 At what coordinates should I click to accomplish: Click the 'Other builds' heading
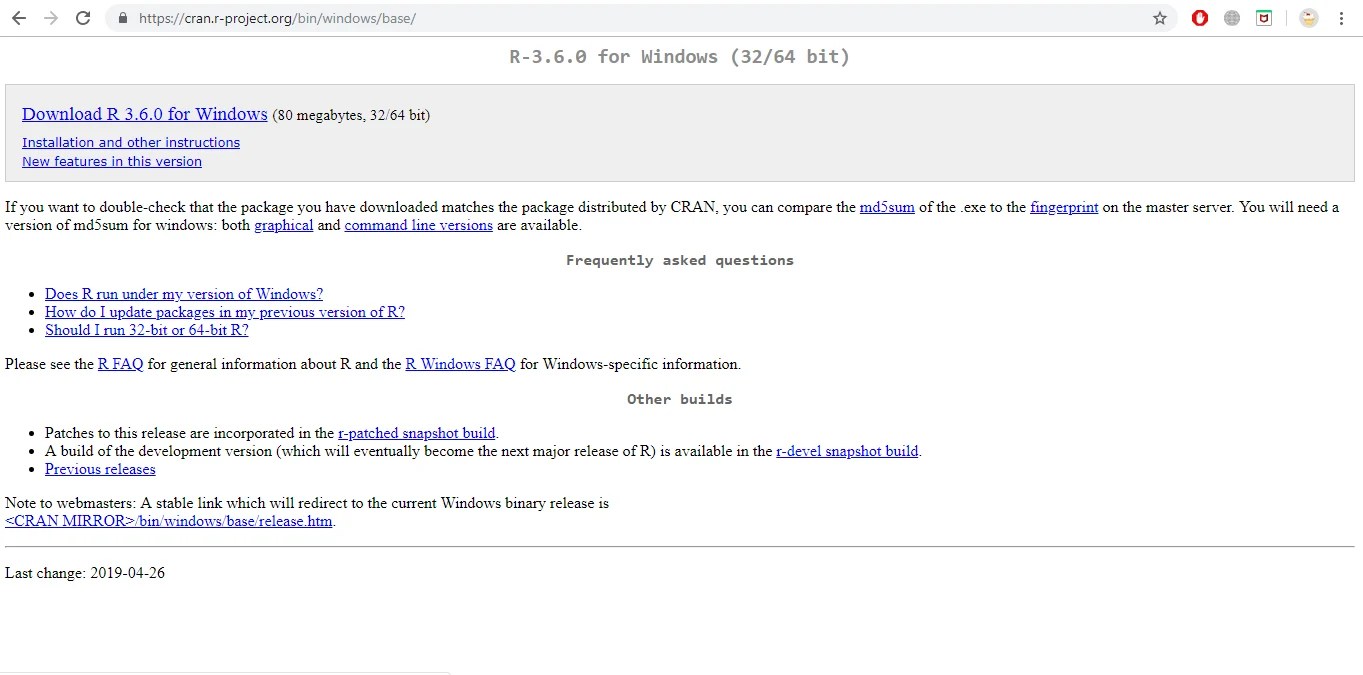(x=680, y=399)
